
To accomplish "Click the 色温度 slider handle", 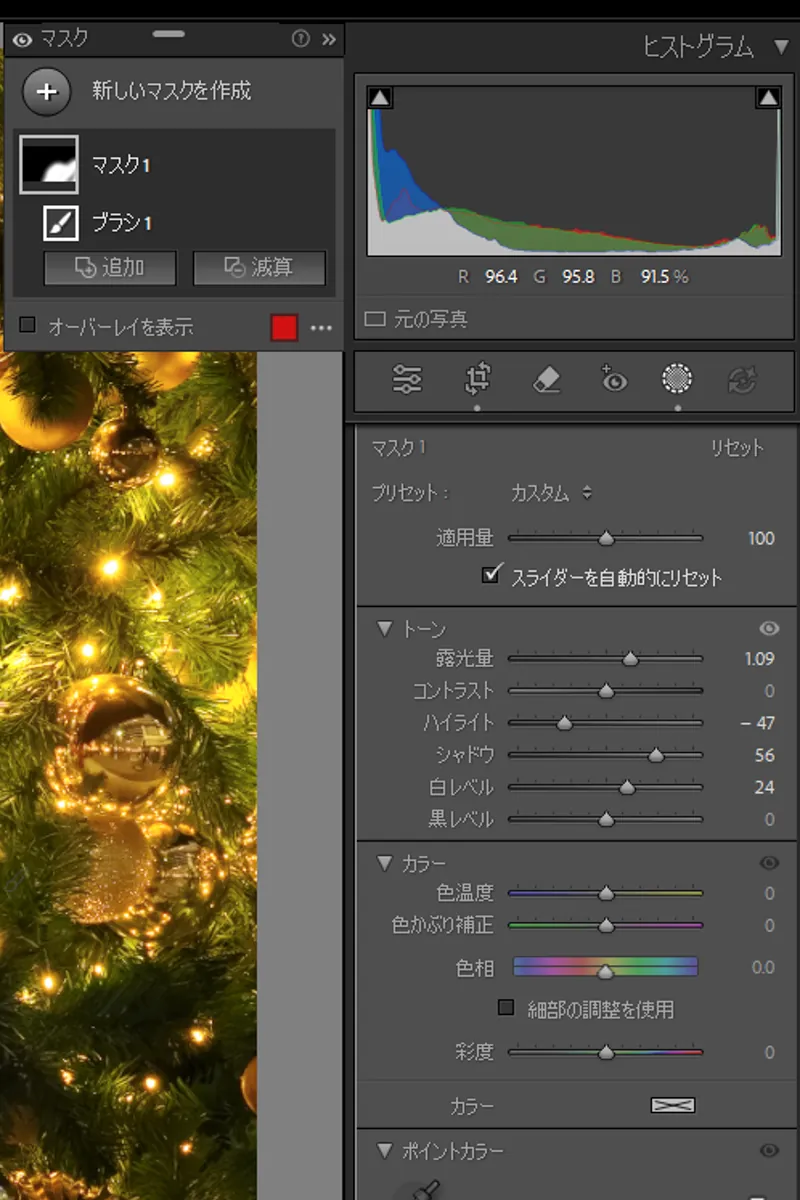I will tap(606, 893).
